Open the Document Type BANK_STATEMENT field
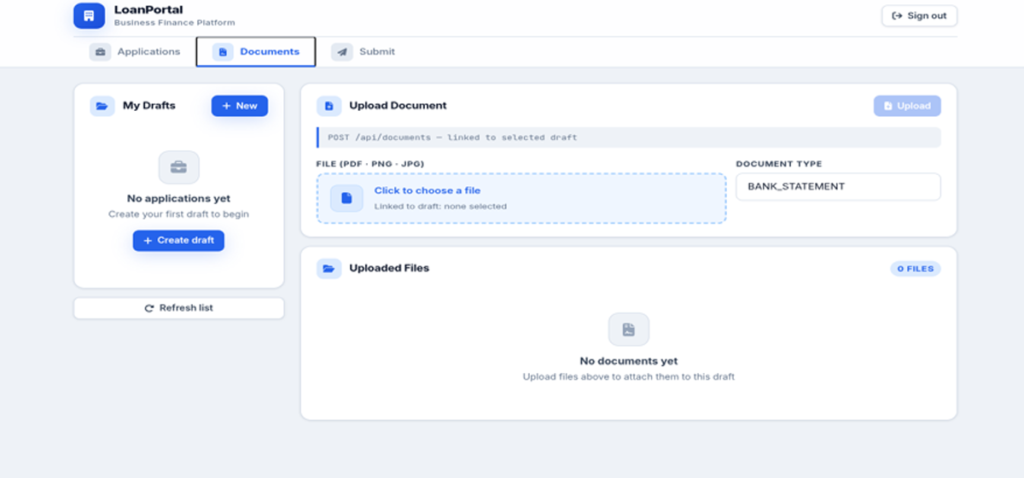This screenshot has height=478, width=1024. pyautogui.click(x=838, y=187)
